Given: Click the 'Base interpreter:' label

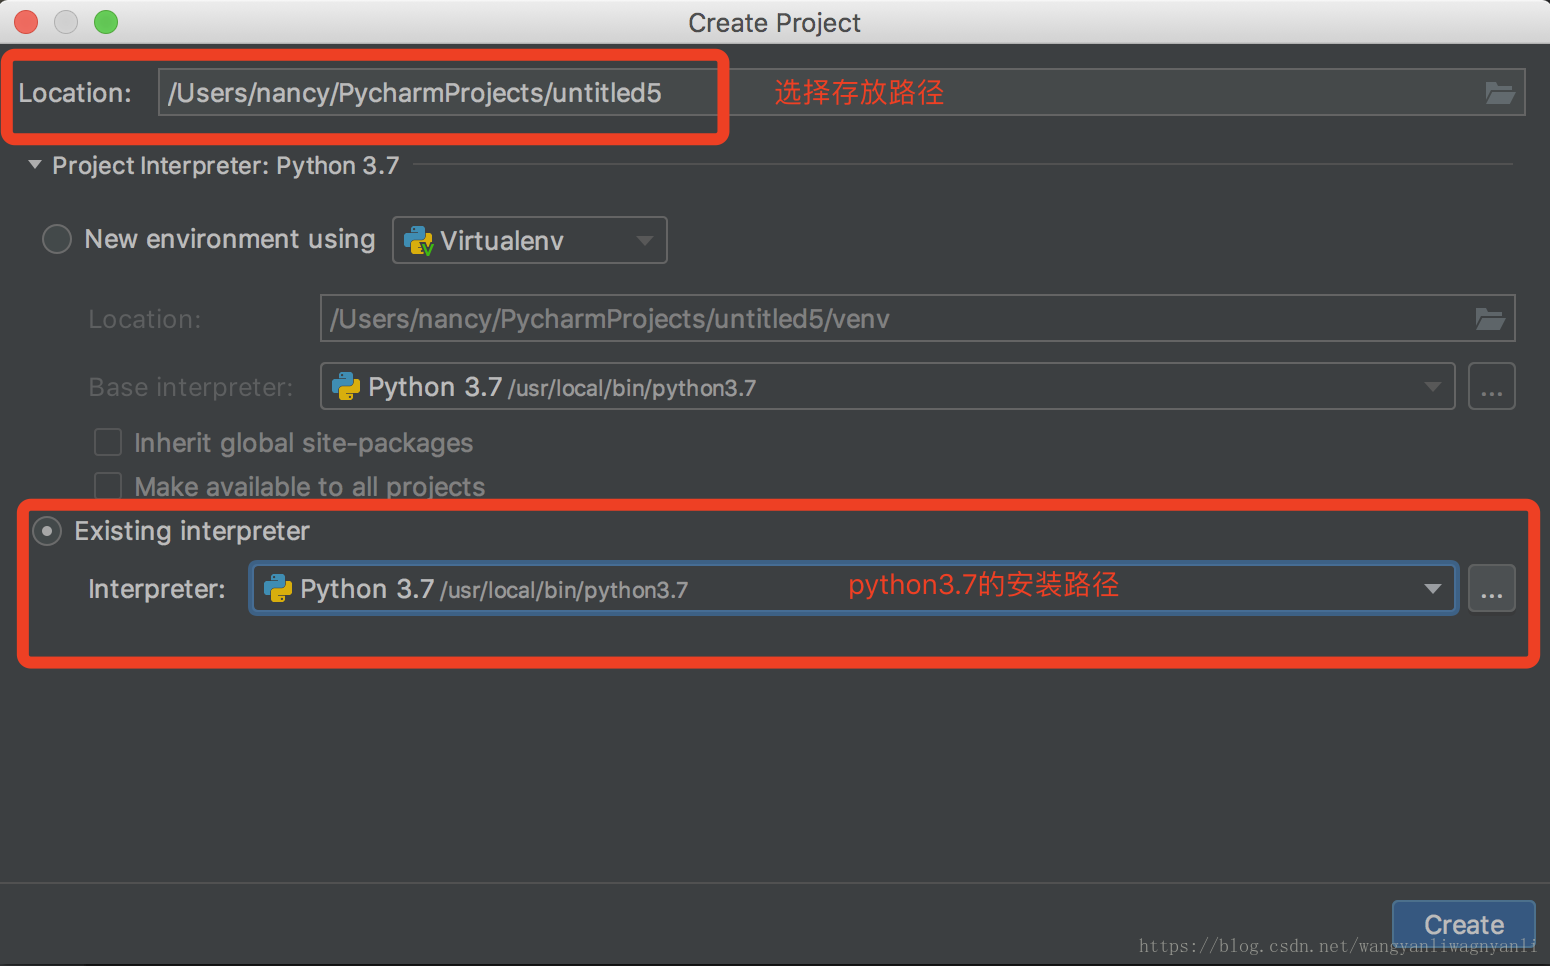Looking at the screenshot, I should tap(191, 387).
